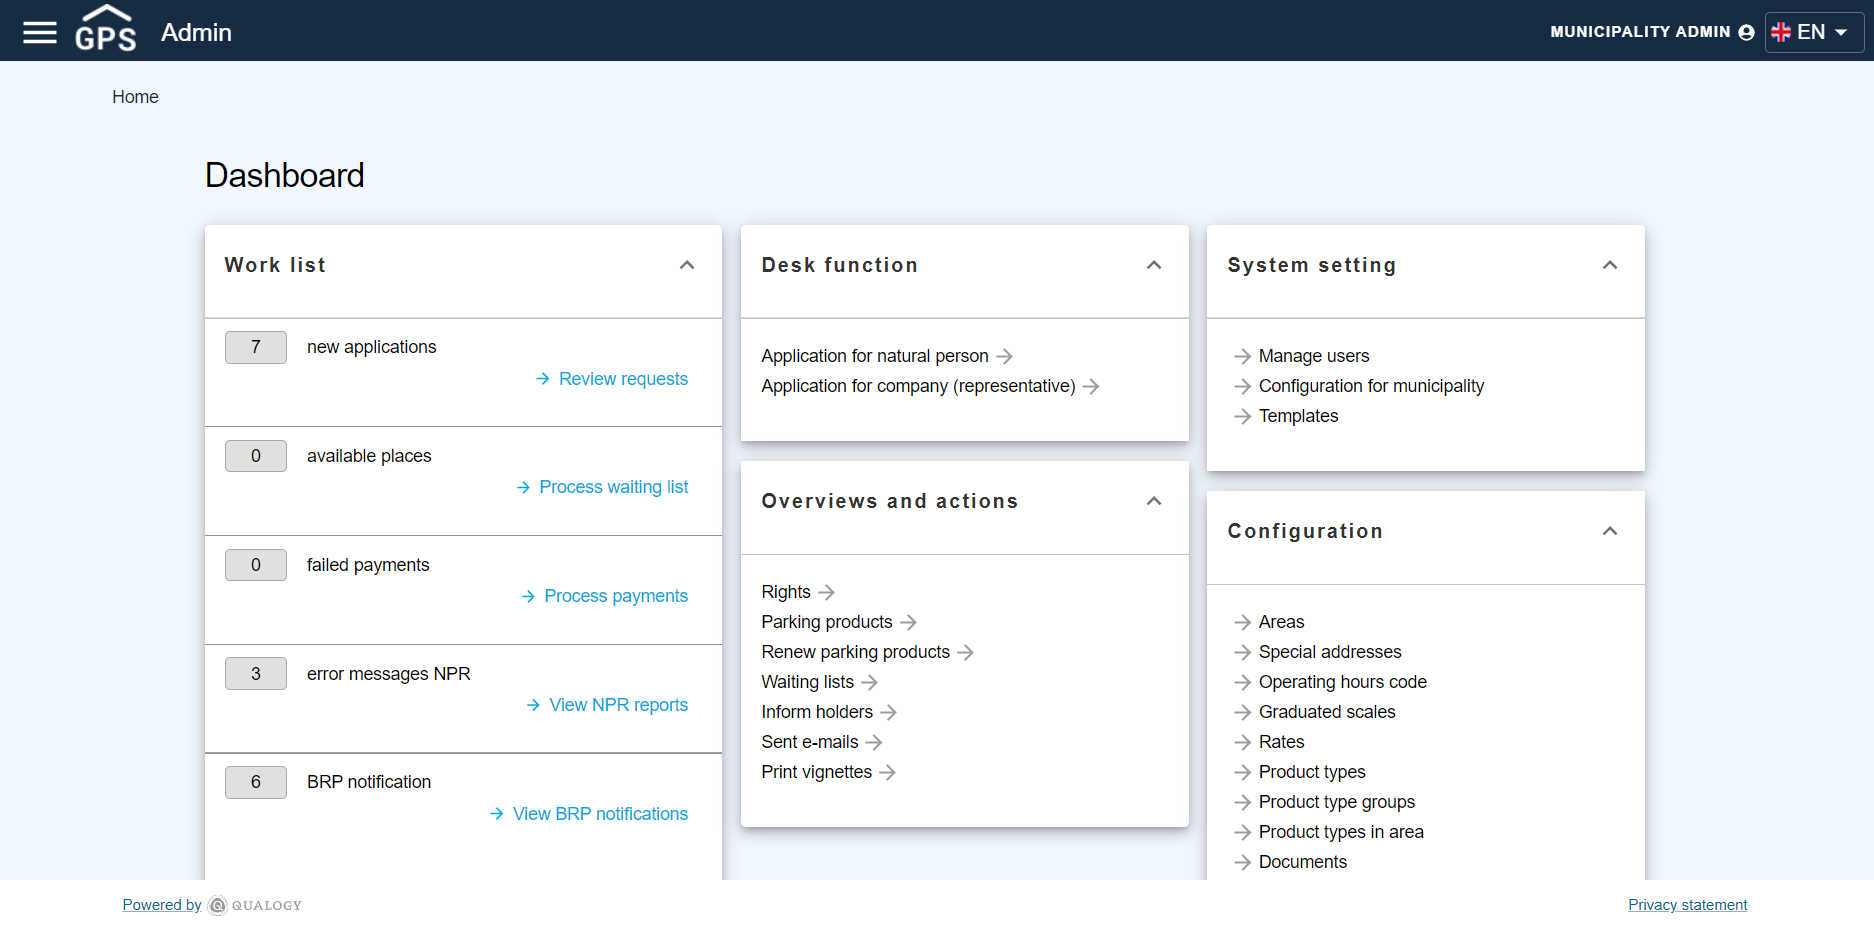Screen dimensions: 1874x925
Task: Open the EN language dropdown
Action: click(1813, 32)
